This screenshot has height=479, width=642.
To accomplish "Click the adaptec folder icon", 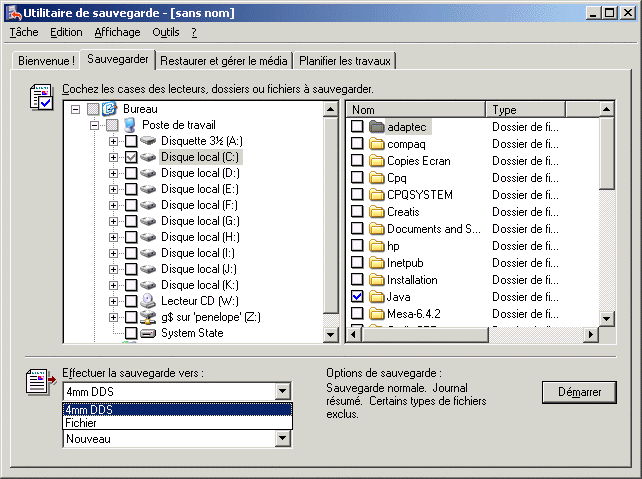I will click(377, 127).
